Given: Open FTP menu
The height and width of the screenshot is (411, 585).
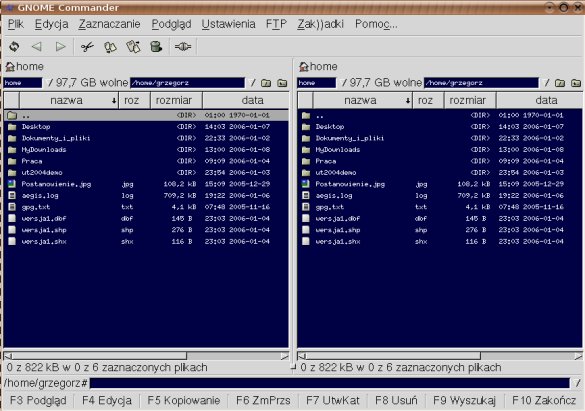Looking at the screenshot, I should pos(276,24).
